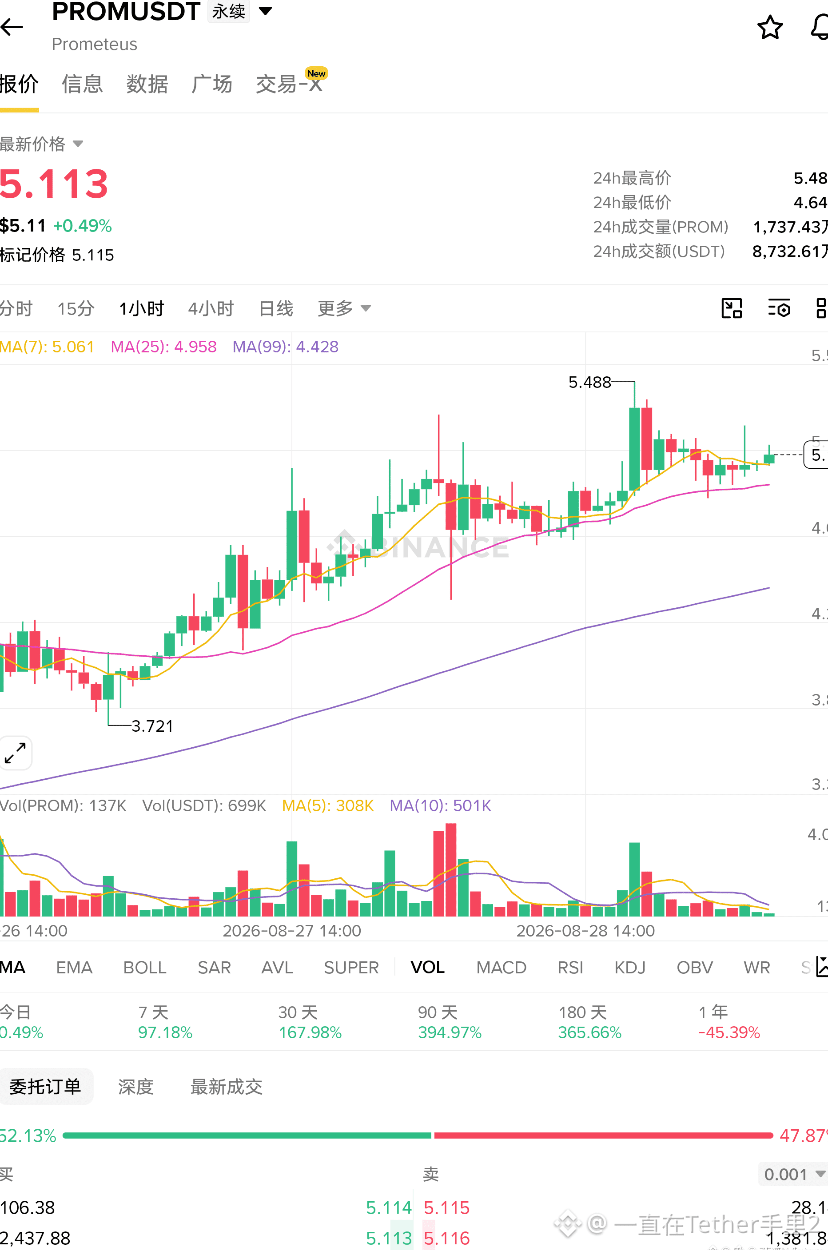Viewport: 828px width, 1250px height.
Task: Click the 1 年 -45.39% return
Action: [729, 1022]
